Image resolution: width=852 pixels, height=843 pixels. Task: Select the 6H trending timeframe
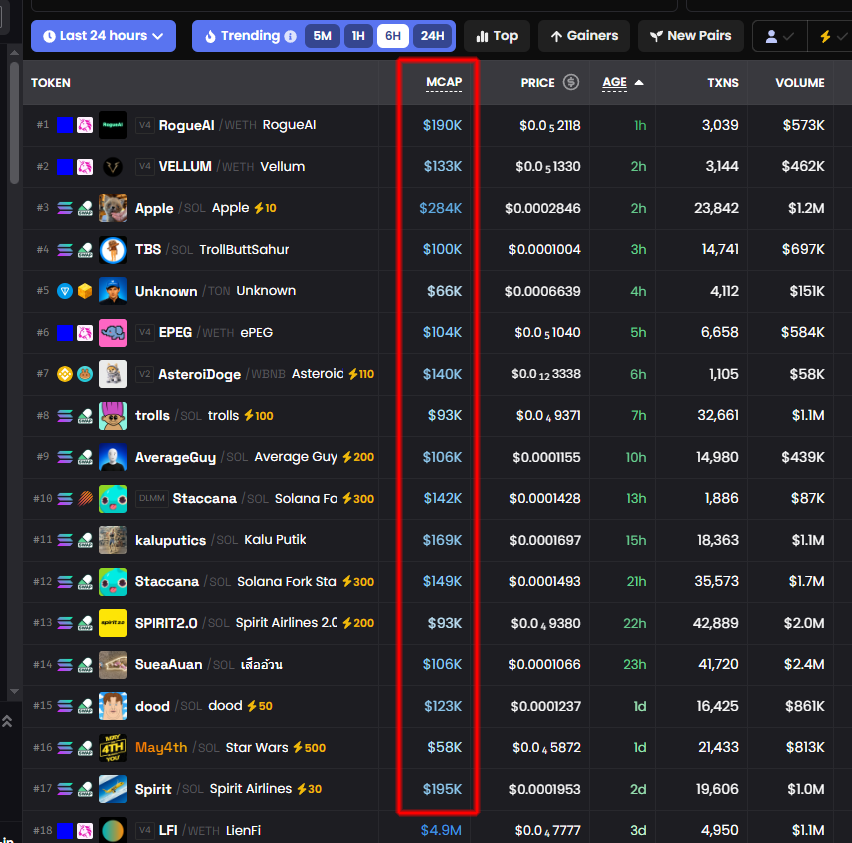coord(393,36)
